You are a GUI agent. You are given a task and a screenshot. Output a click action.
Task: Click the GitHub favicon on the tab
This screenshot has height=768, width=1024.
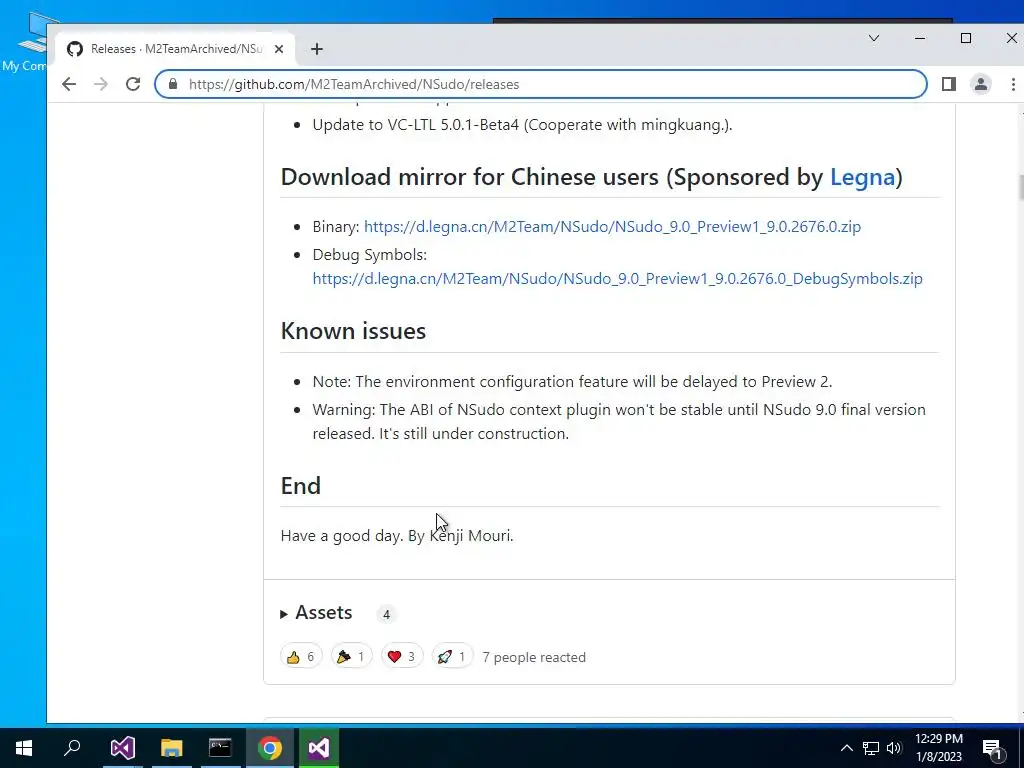[x=75, y=49]
